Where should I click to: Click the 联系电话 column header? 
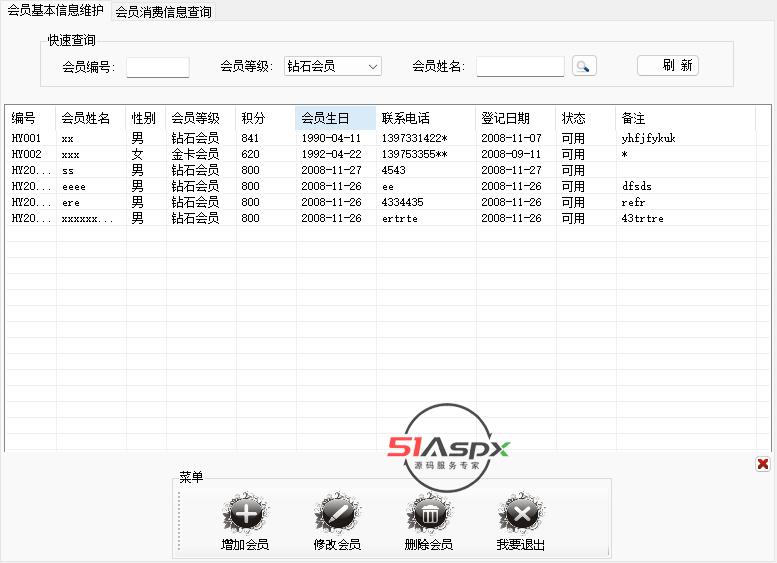pos(425,118)
